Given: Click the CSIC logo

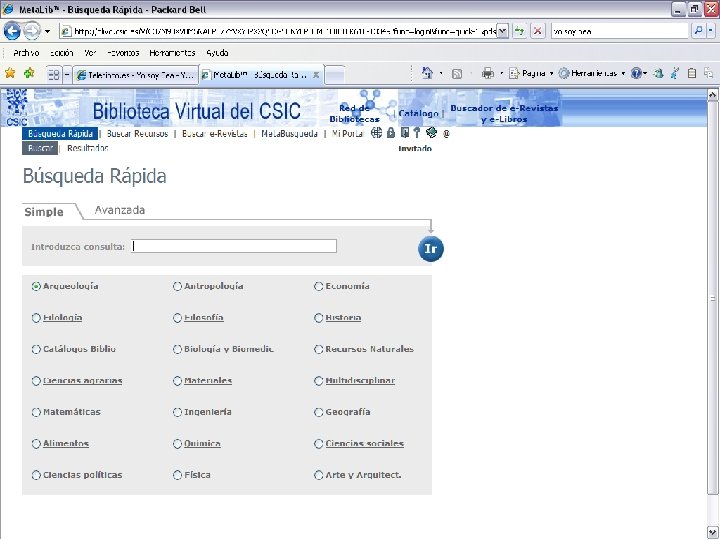Looking at the screenshot, I should coord(17,107).
